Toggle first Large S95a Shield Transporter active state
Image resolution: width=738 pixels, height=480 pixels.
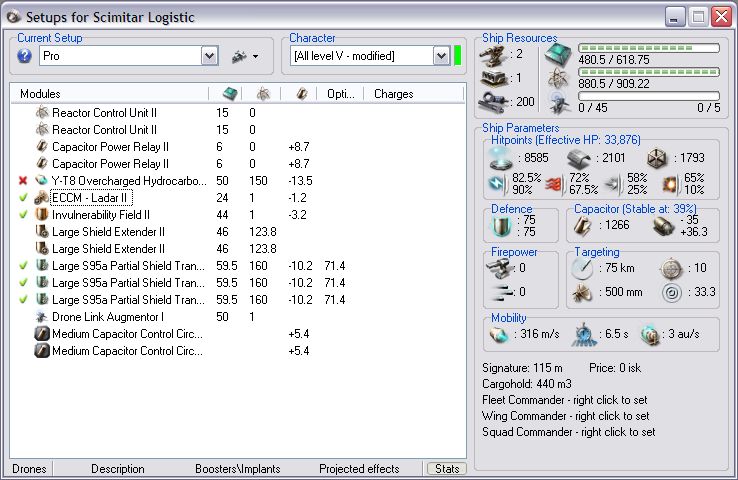click(23, 265)
